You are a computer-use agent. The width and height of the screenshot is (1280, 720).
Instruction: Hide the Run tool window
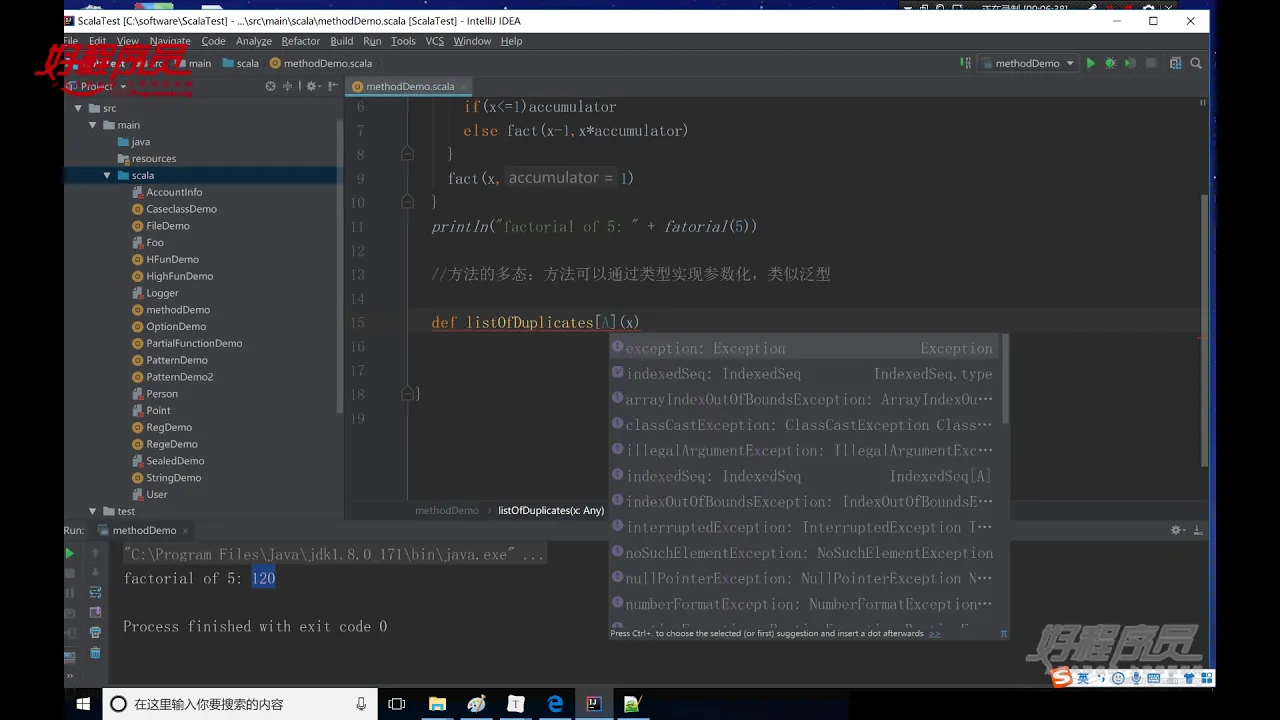tap(1197, 530)
